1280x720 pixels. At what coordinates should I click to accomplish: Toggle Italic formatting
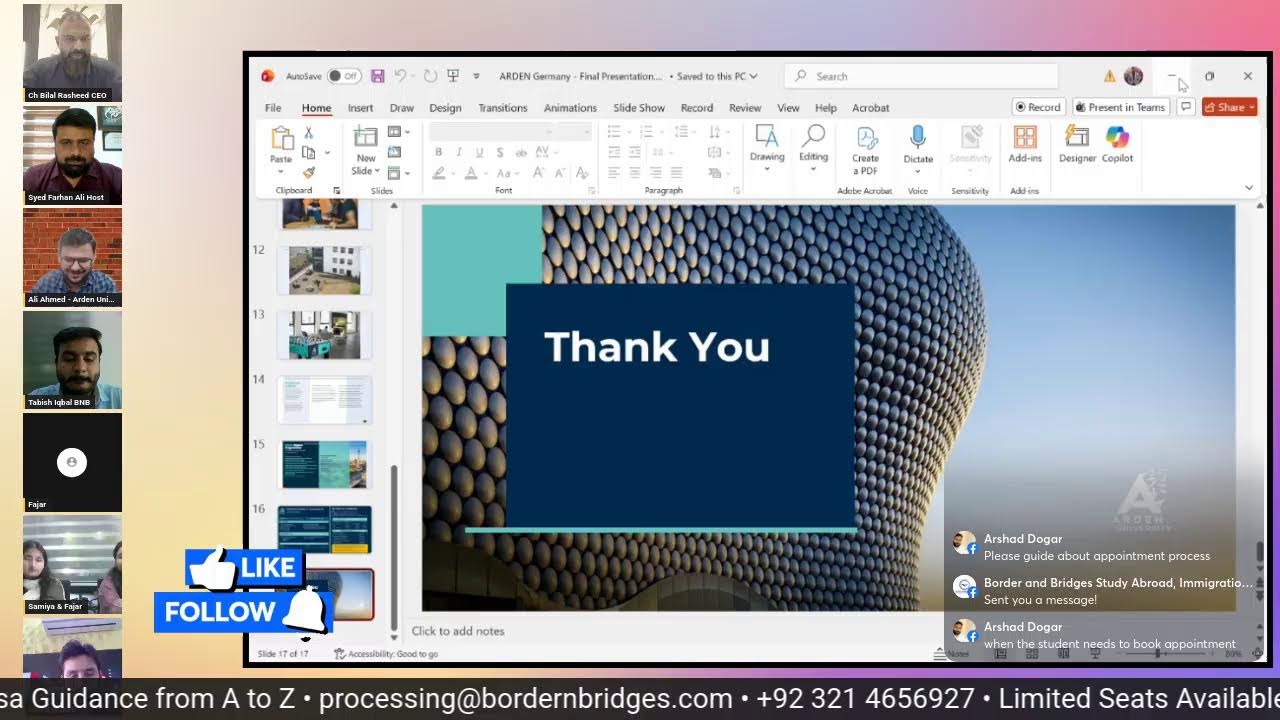coord(459,152)
